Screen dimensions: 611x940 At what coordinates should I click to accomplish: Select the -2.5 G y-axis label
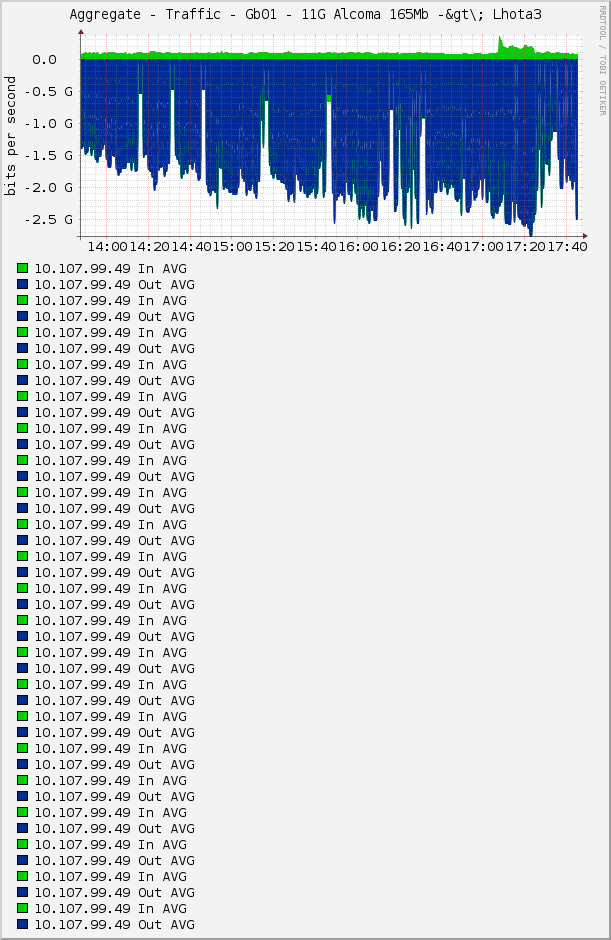coord(49,220)
